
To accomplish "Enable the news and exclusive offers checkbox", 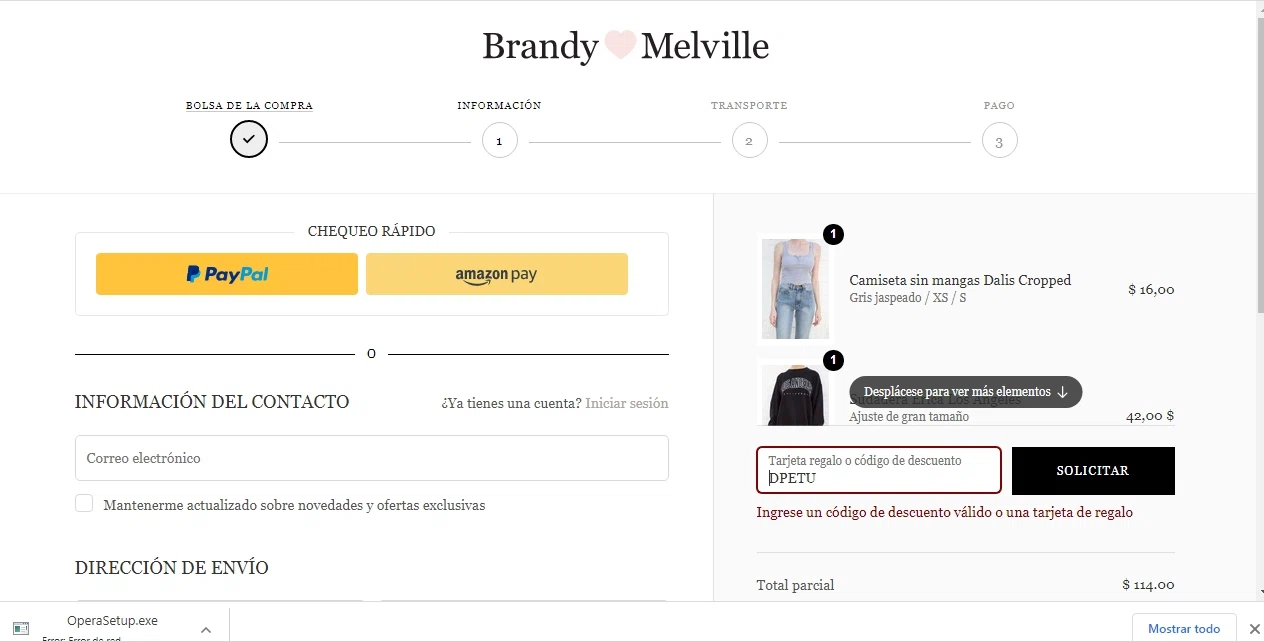I will 84,504.
